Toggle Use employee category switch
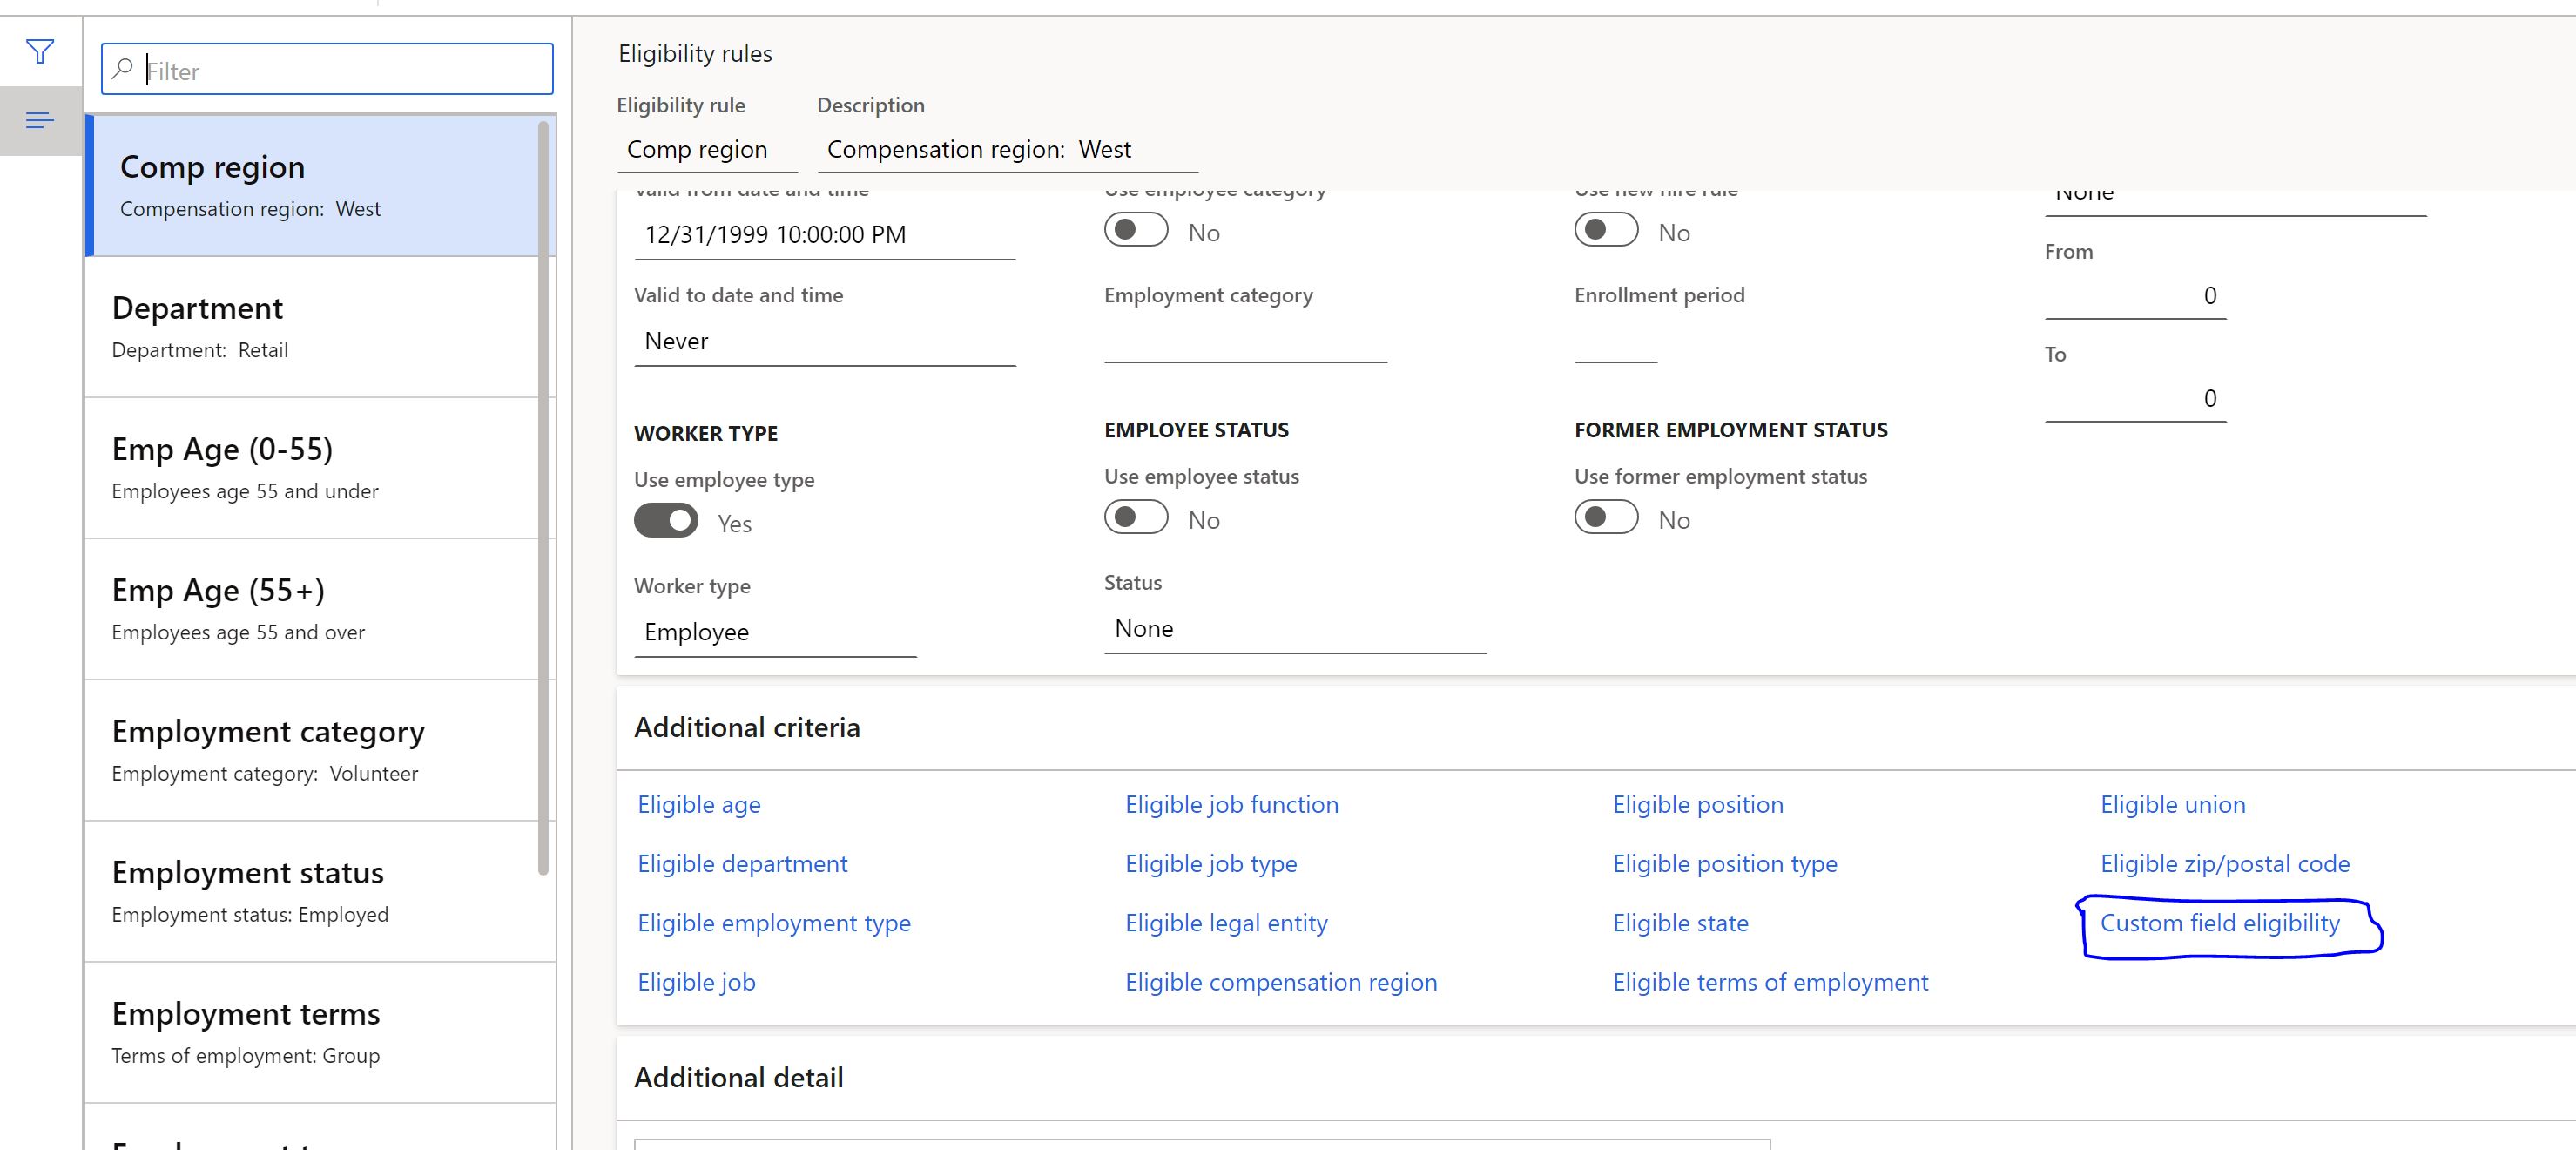The width and height of the screenshot is (2576, 1150). pyautogui.click(x=1136, y=232)
